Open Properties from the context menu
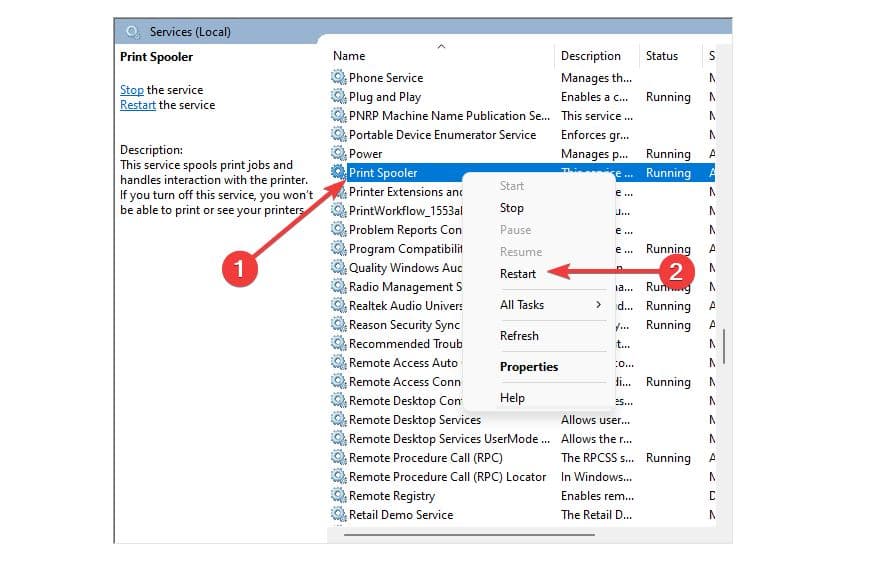This screenshot has height=566, width=877. coord(529,367)
